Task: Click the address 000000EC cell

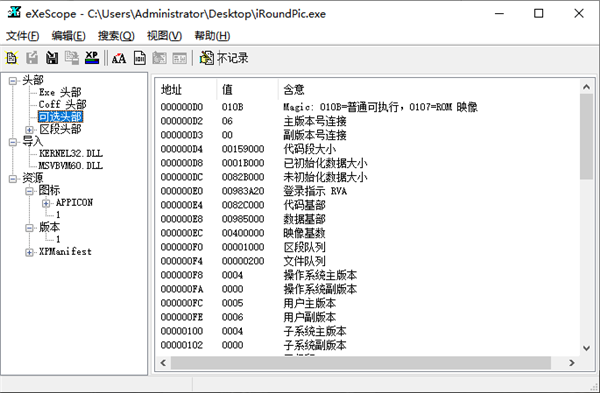Action: pos(182,233)
